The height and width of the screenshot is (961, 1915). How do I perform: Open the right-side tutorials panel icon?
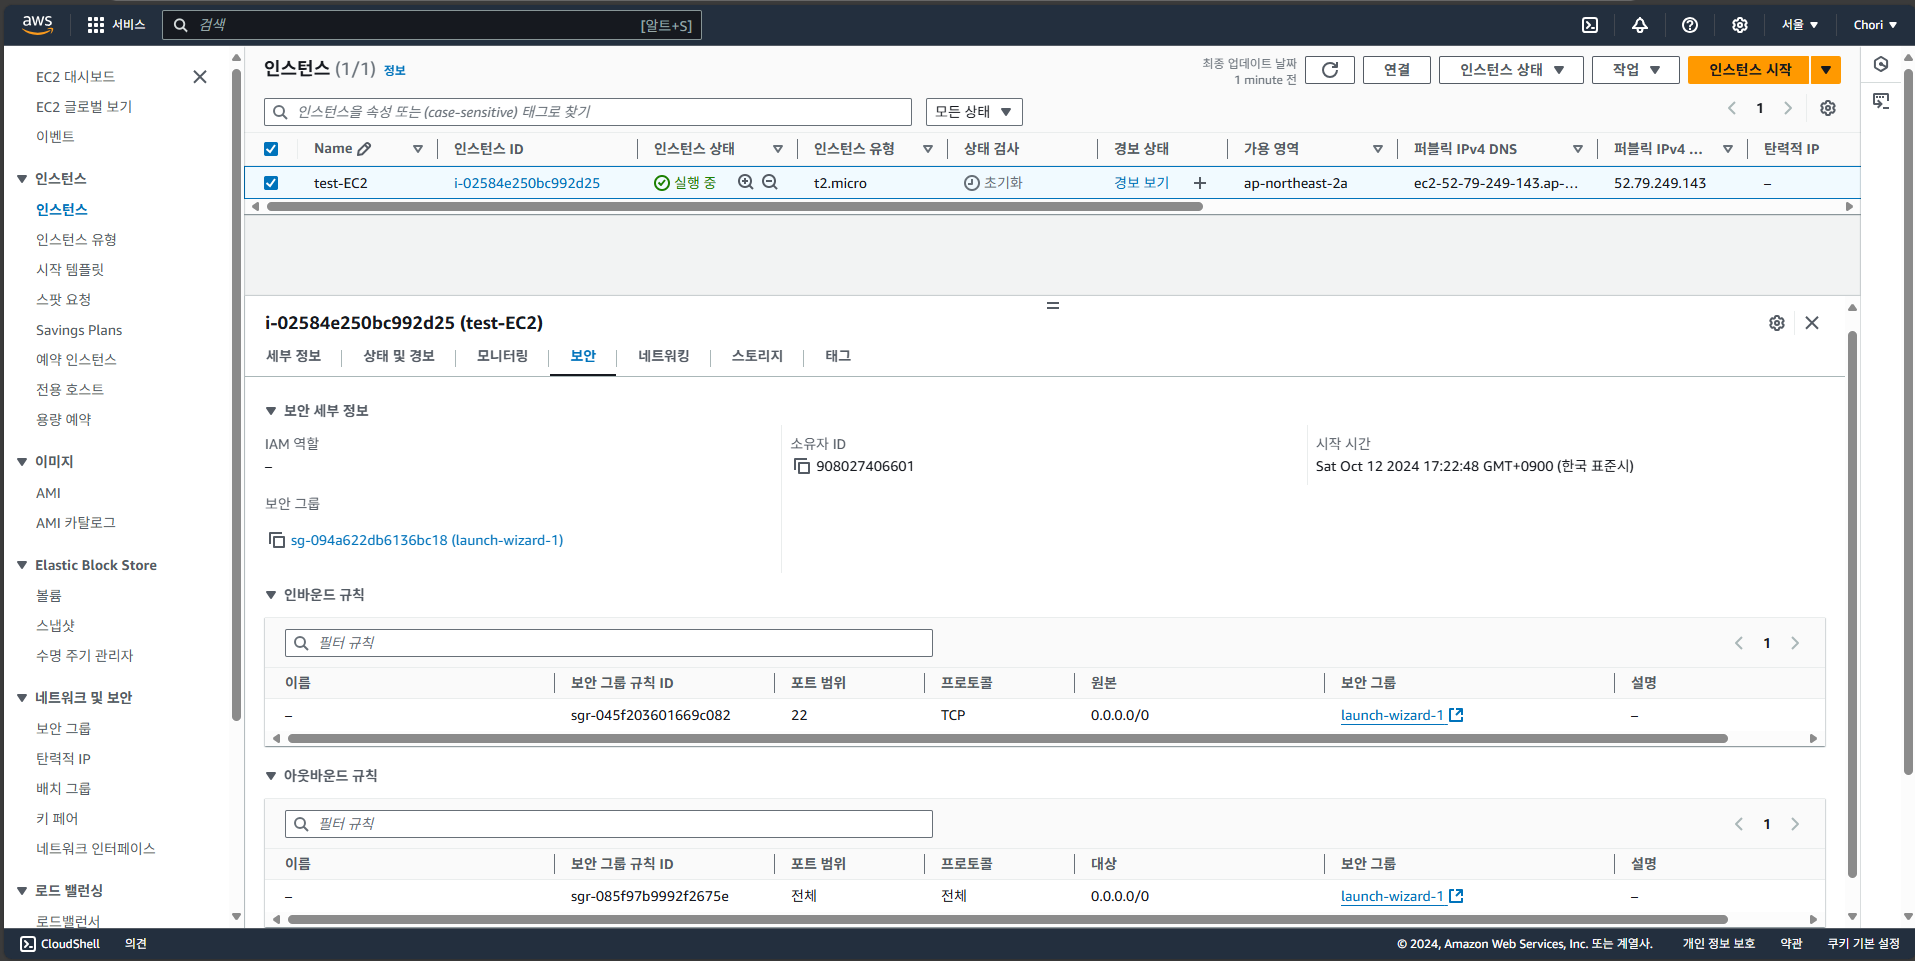click(1881, 100)
